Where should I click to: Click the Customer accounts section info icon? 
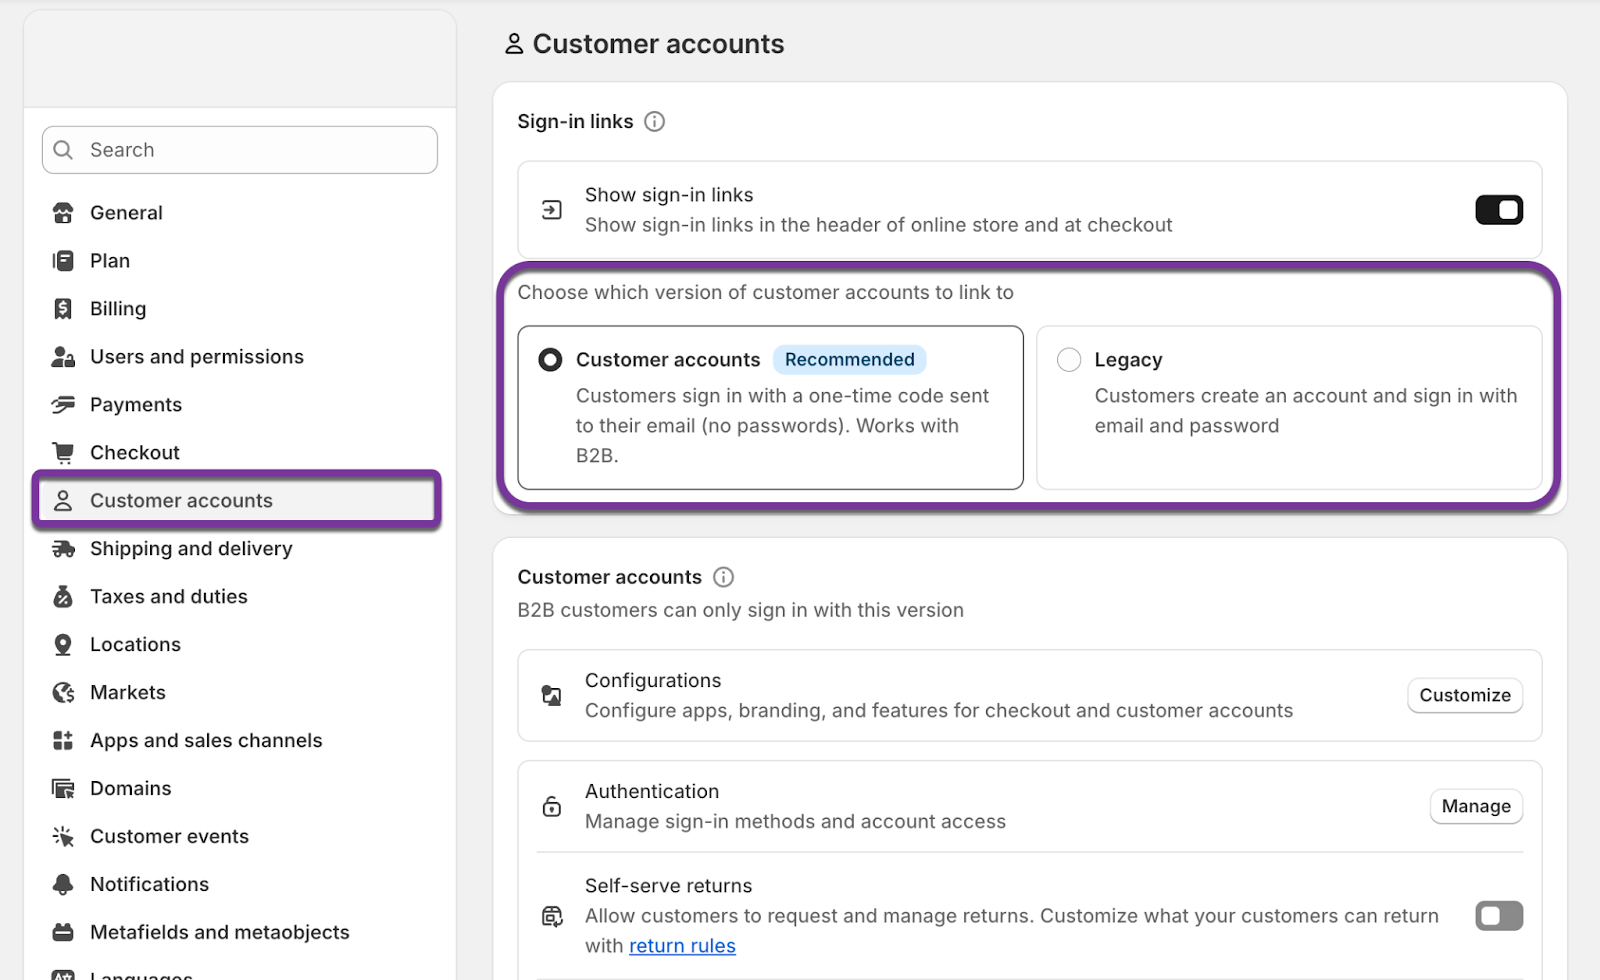[x=723, y=576]
